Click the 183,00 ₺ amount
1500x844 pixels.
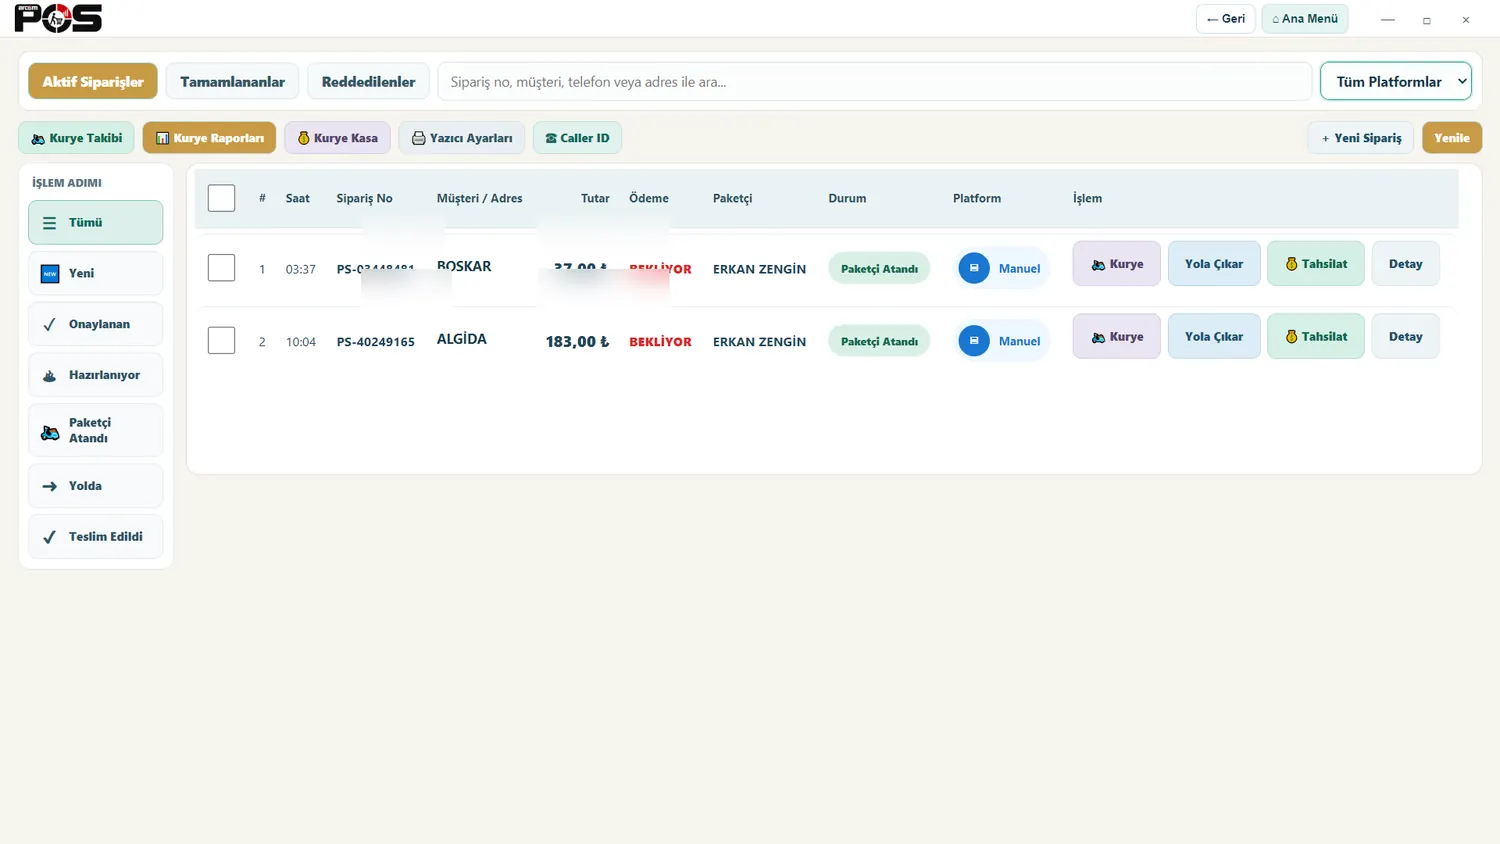point(577,342)
